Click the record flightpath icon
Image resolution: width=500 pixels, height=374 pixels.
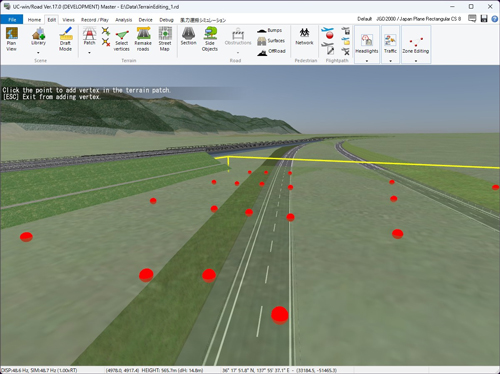(x=328, y=33)
